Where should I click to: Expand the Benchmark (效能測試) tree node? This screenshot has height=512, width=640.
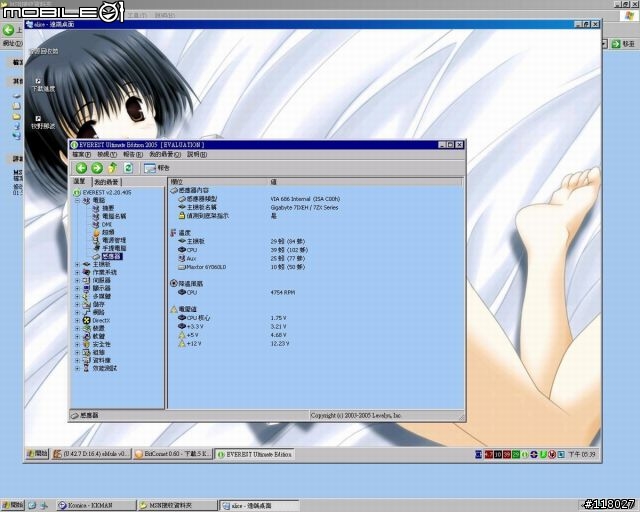point(77,368)
